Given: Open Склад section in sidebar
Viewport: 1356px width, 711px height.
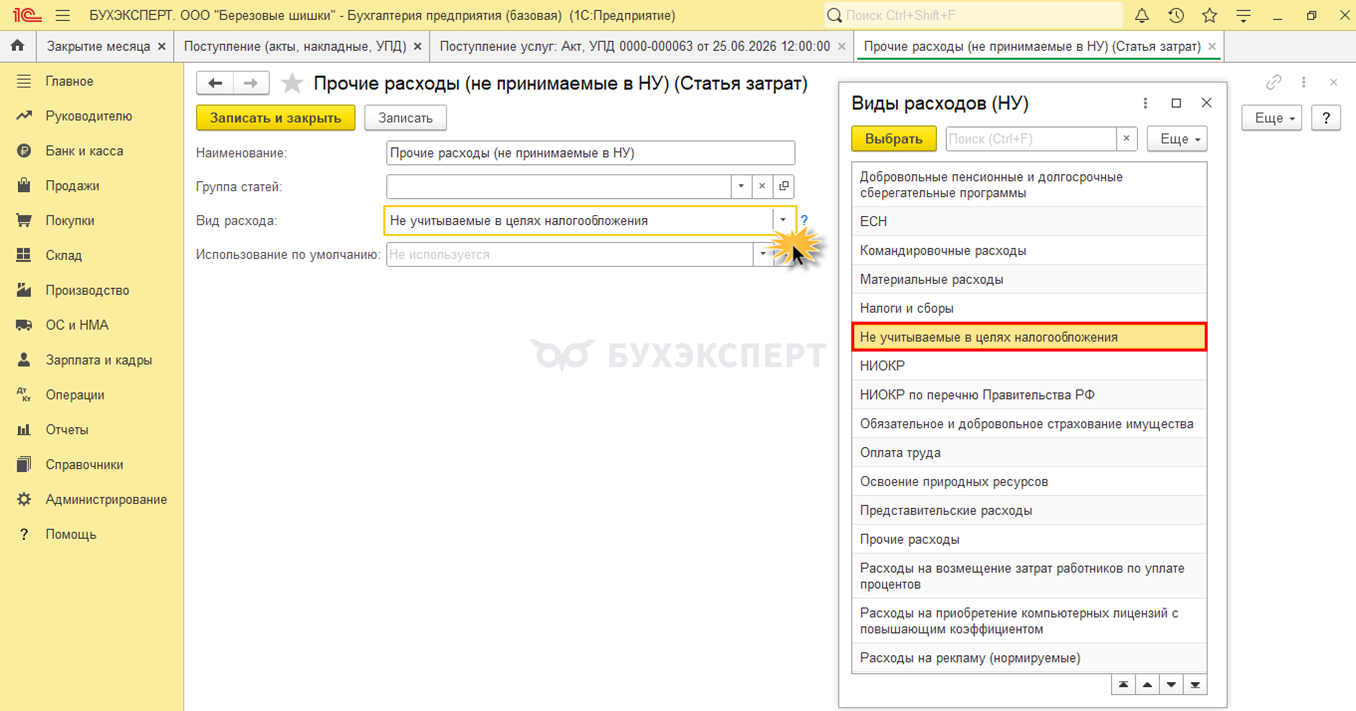Looking at the screenshot, I should pyautogui.click(x=92, y=256).
